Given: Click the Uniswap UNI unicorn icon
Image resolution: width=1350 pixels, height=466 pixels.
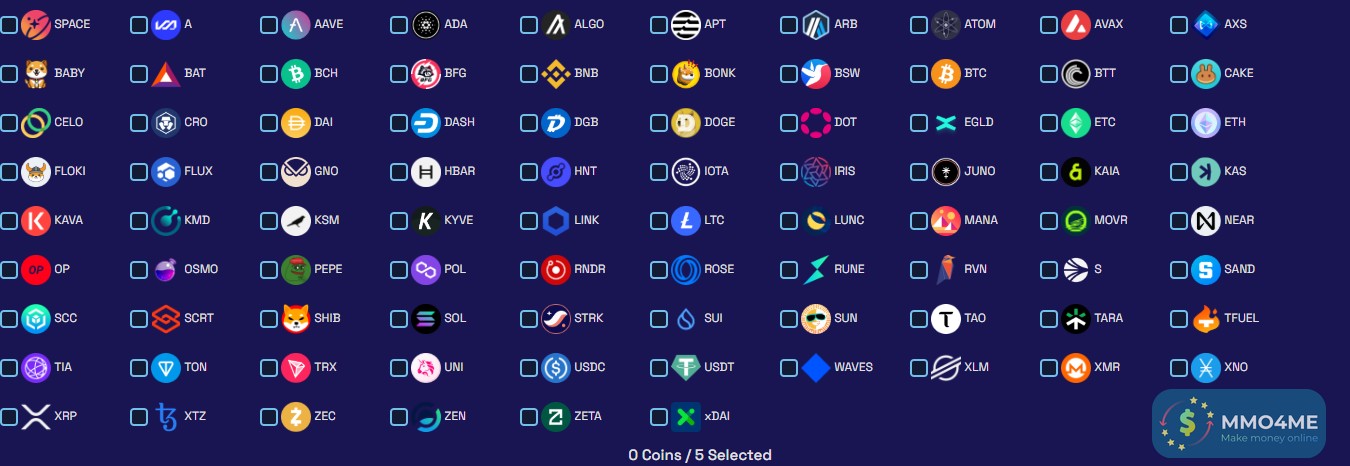Looking at the screenshot, I should (426, 367).
